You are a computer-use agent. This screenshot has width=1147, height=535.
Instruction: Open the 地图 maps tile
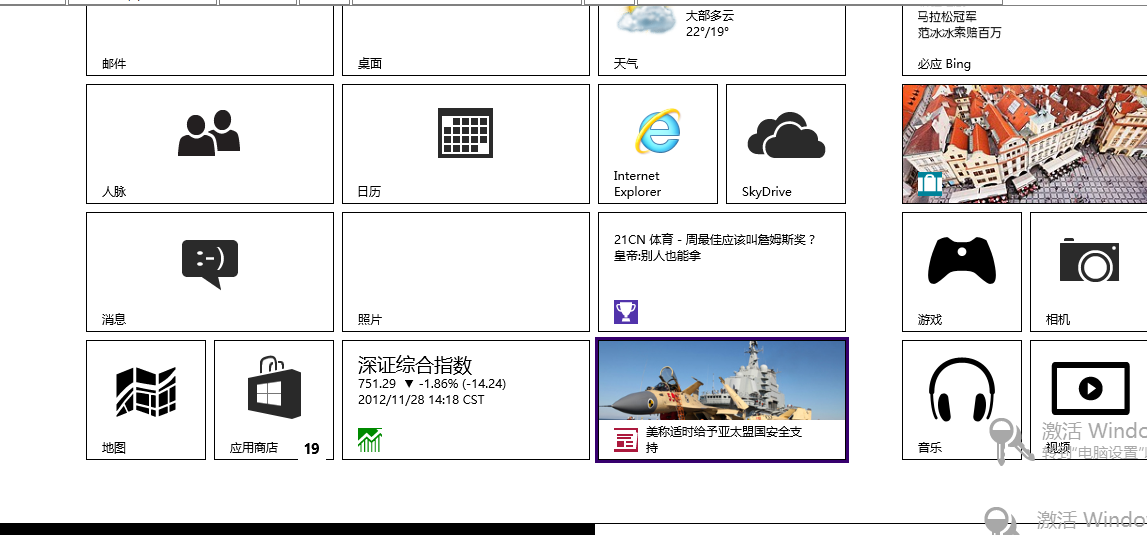(146, 400)
